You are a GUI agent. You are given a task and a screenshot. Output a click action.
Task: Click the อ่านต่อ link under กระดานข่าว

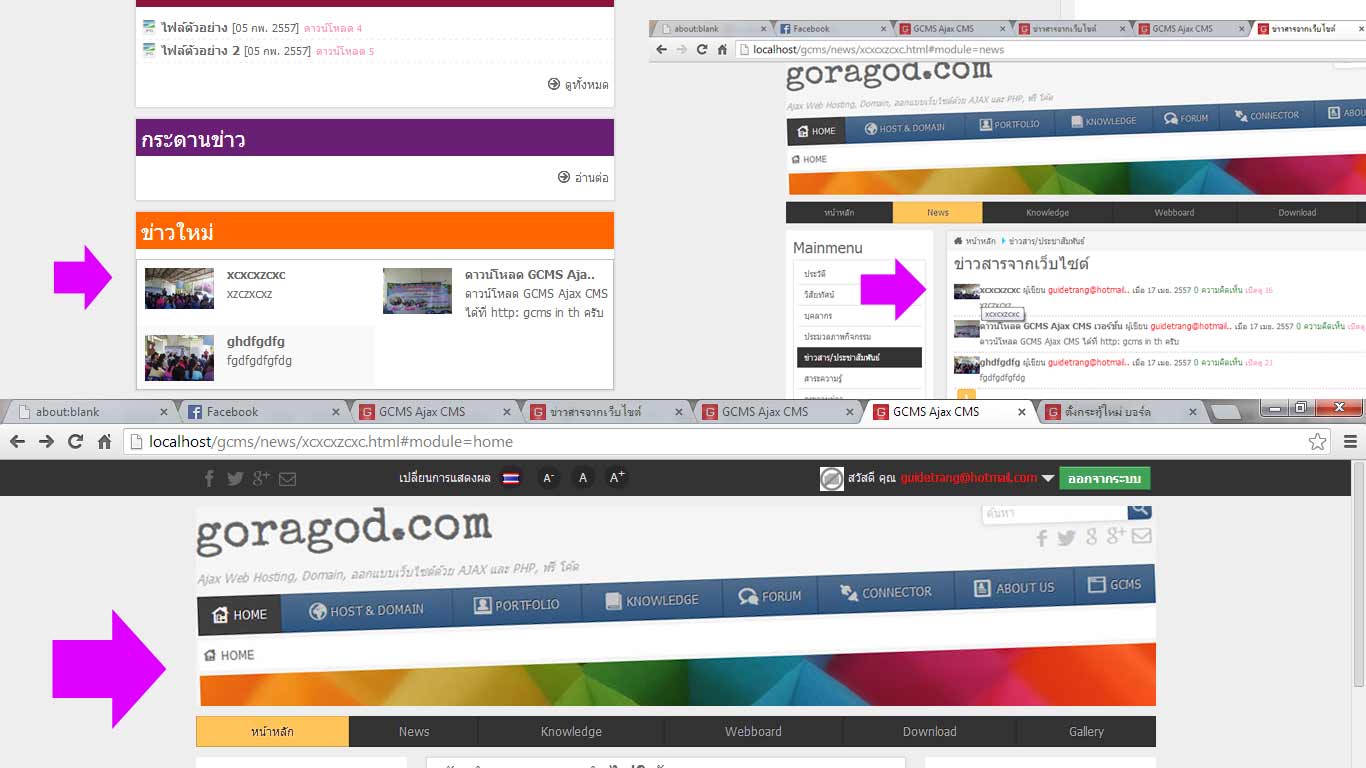click(584, 177)
